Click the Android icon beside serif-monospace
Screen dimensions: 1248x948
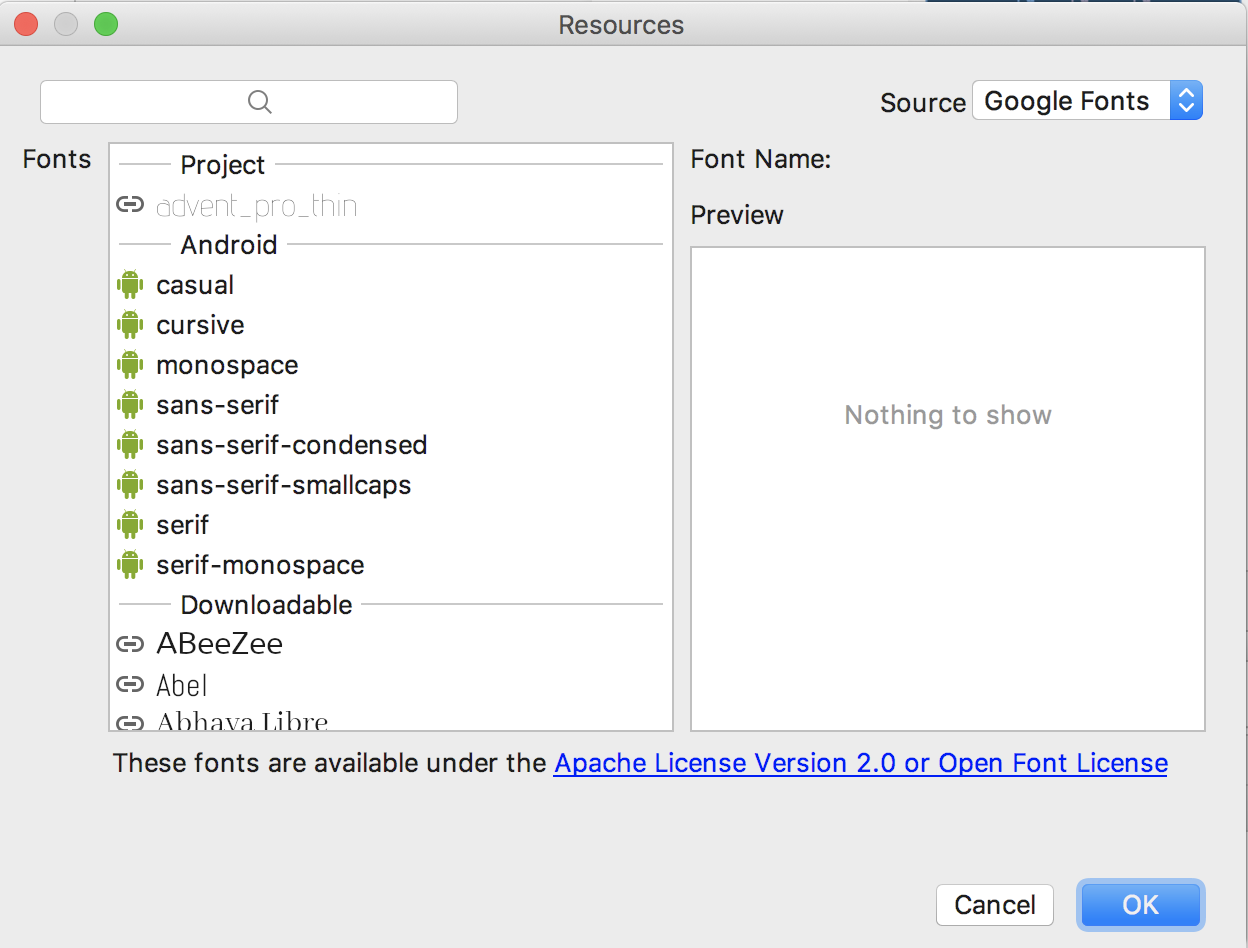pos(129,565)
